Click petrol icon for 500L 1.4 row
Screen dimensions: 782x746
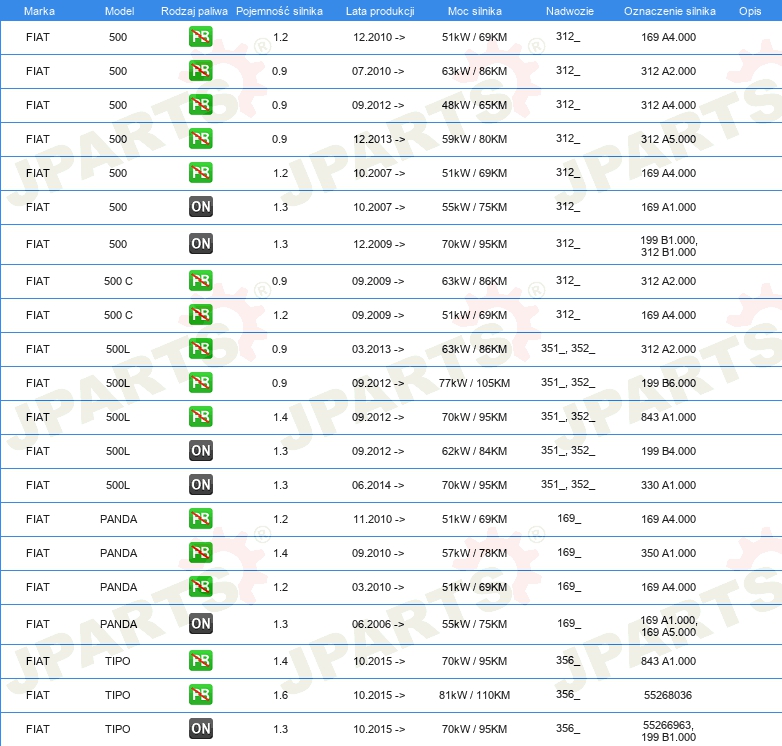point(200,416)
